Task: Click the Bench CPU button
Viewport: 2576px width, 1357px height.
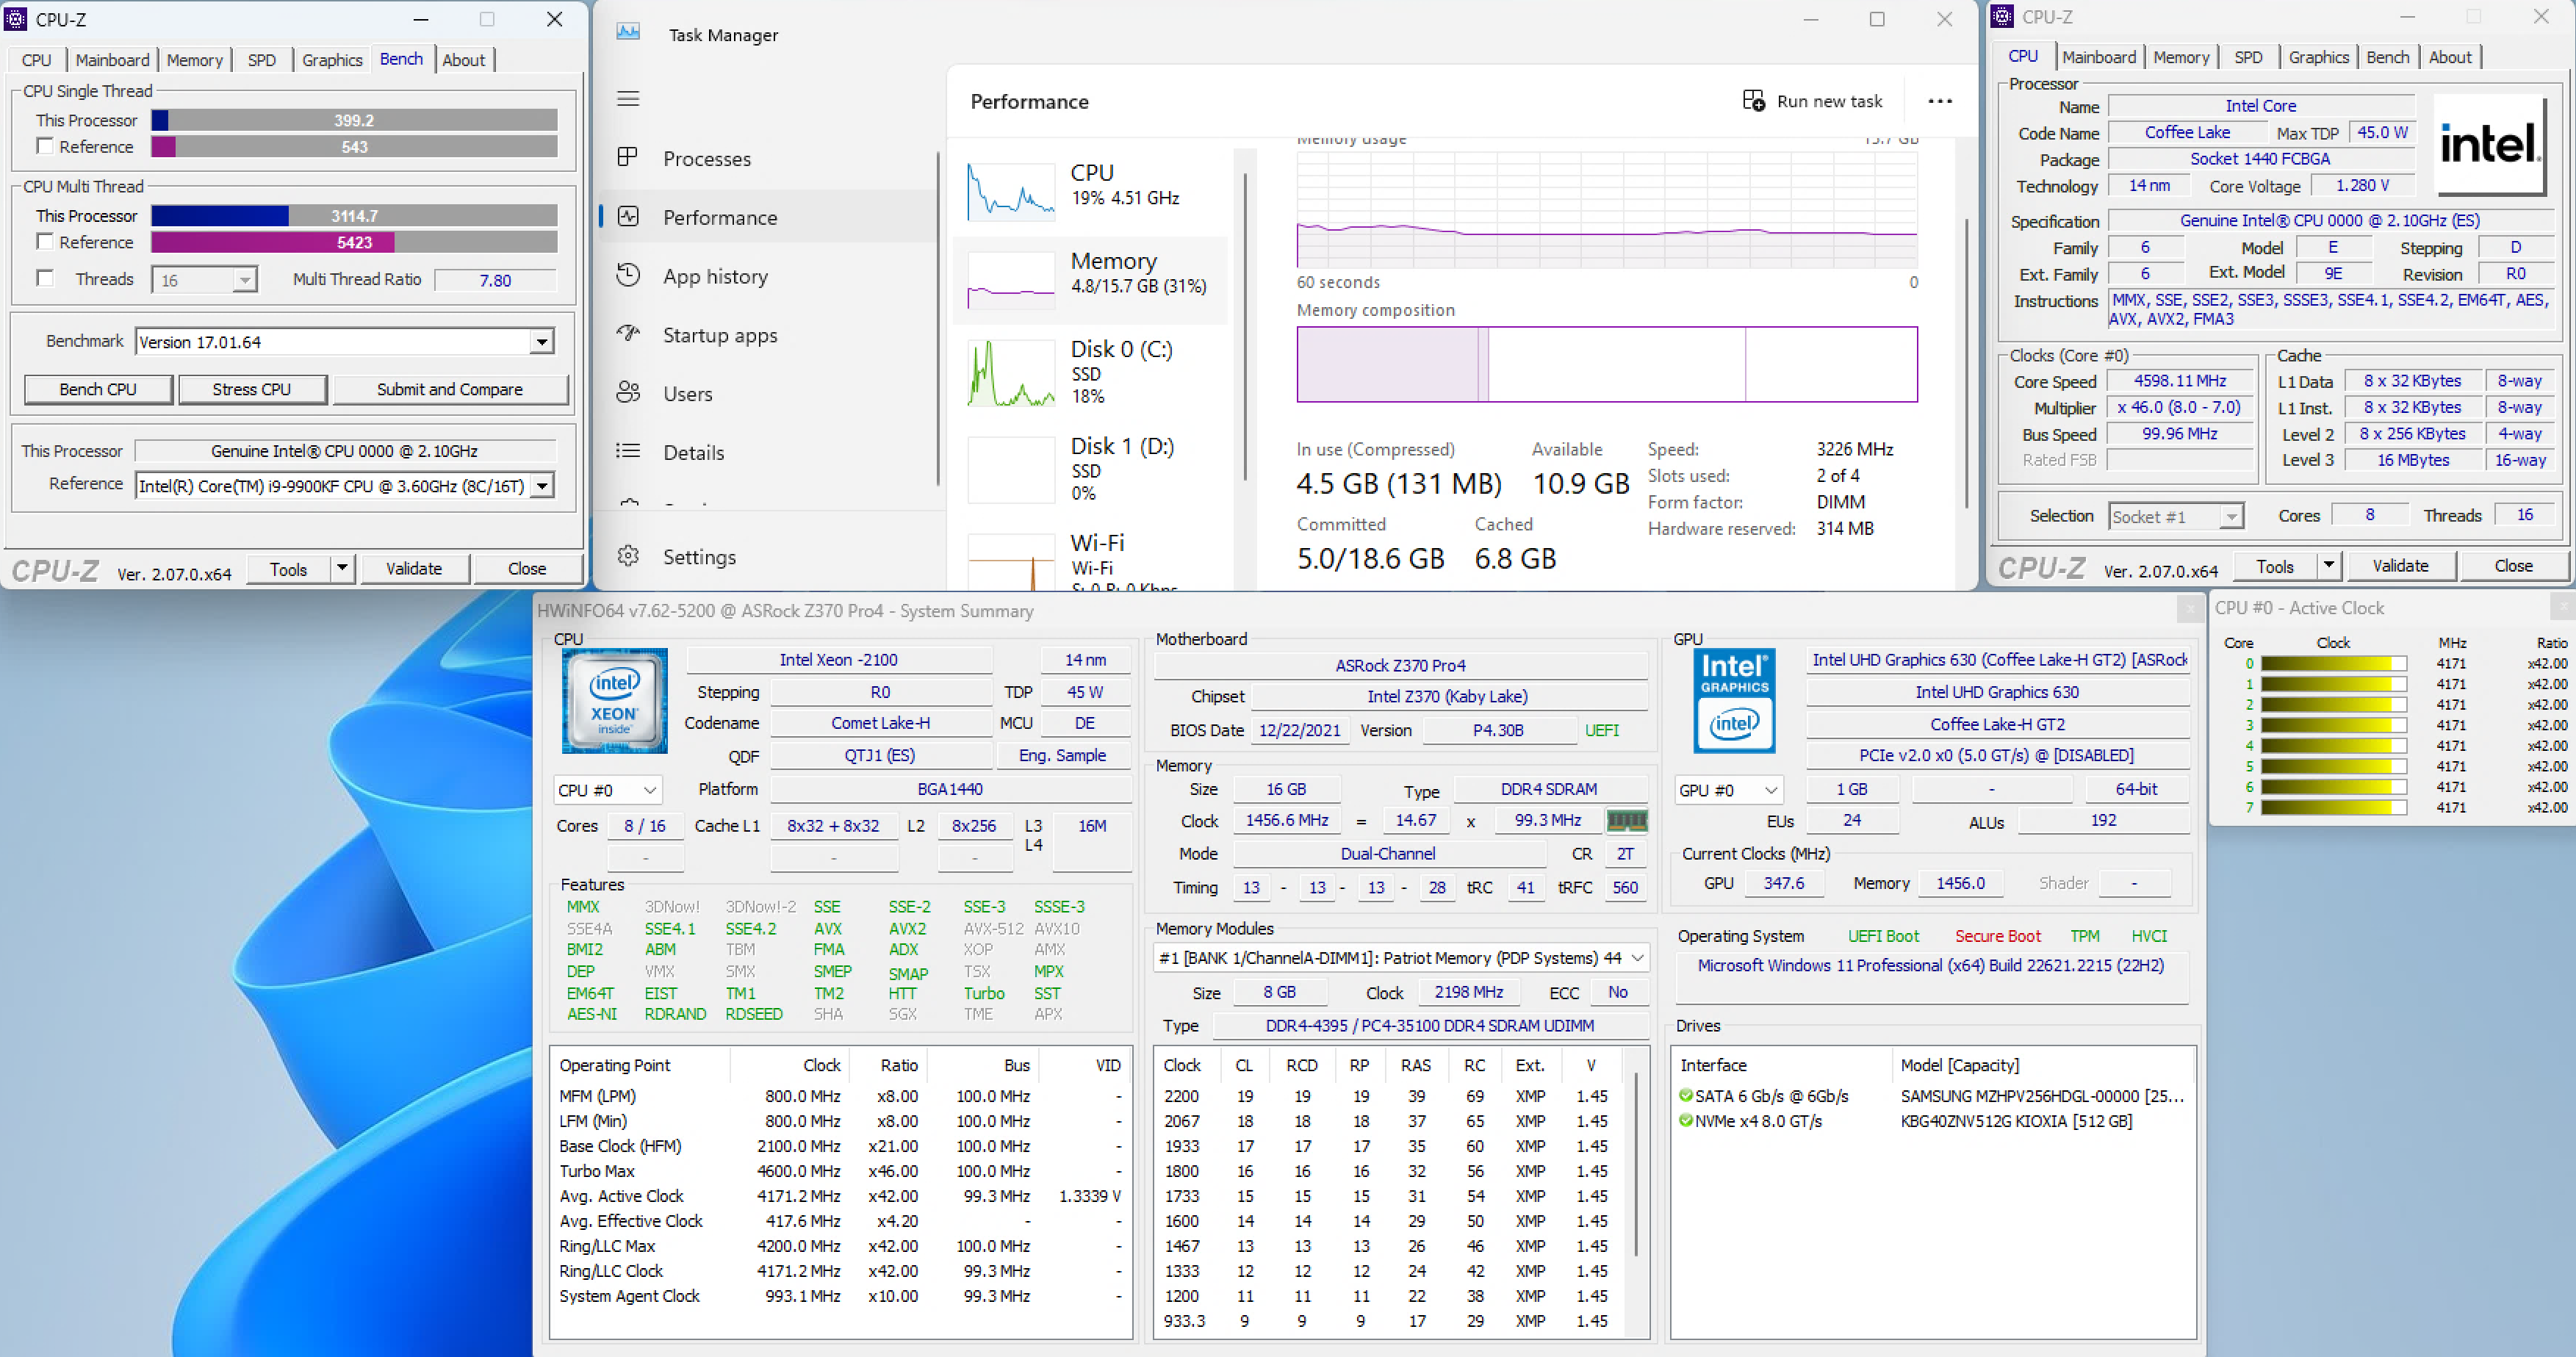Action: tap(98, 389)
